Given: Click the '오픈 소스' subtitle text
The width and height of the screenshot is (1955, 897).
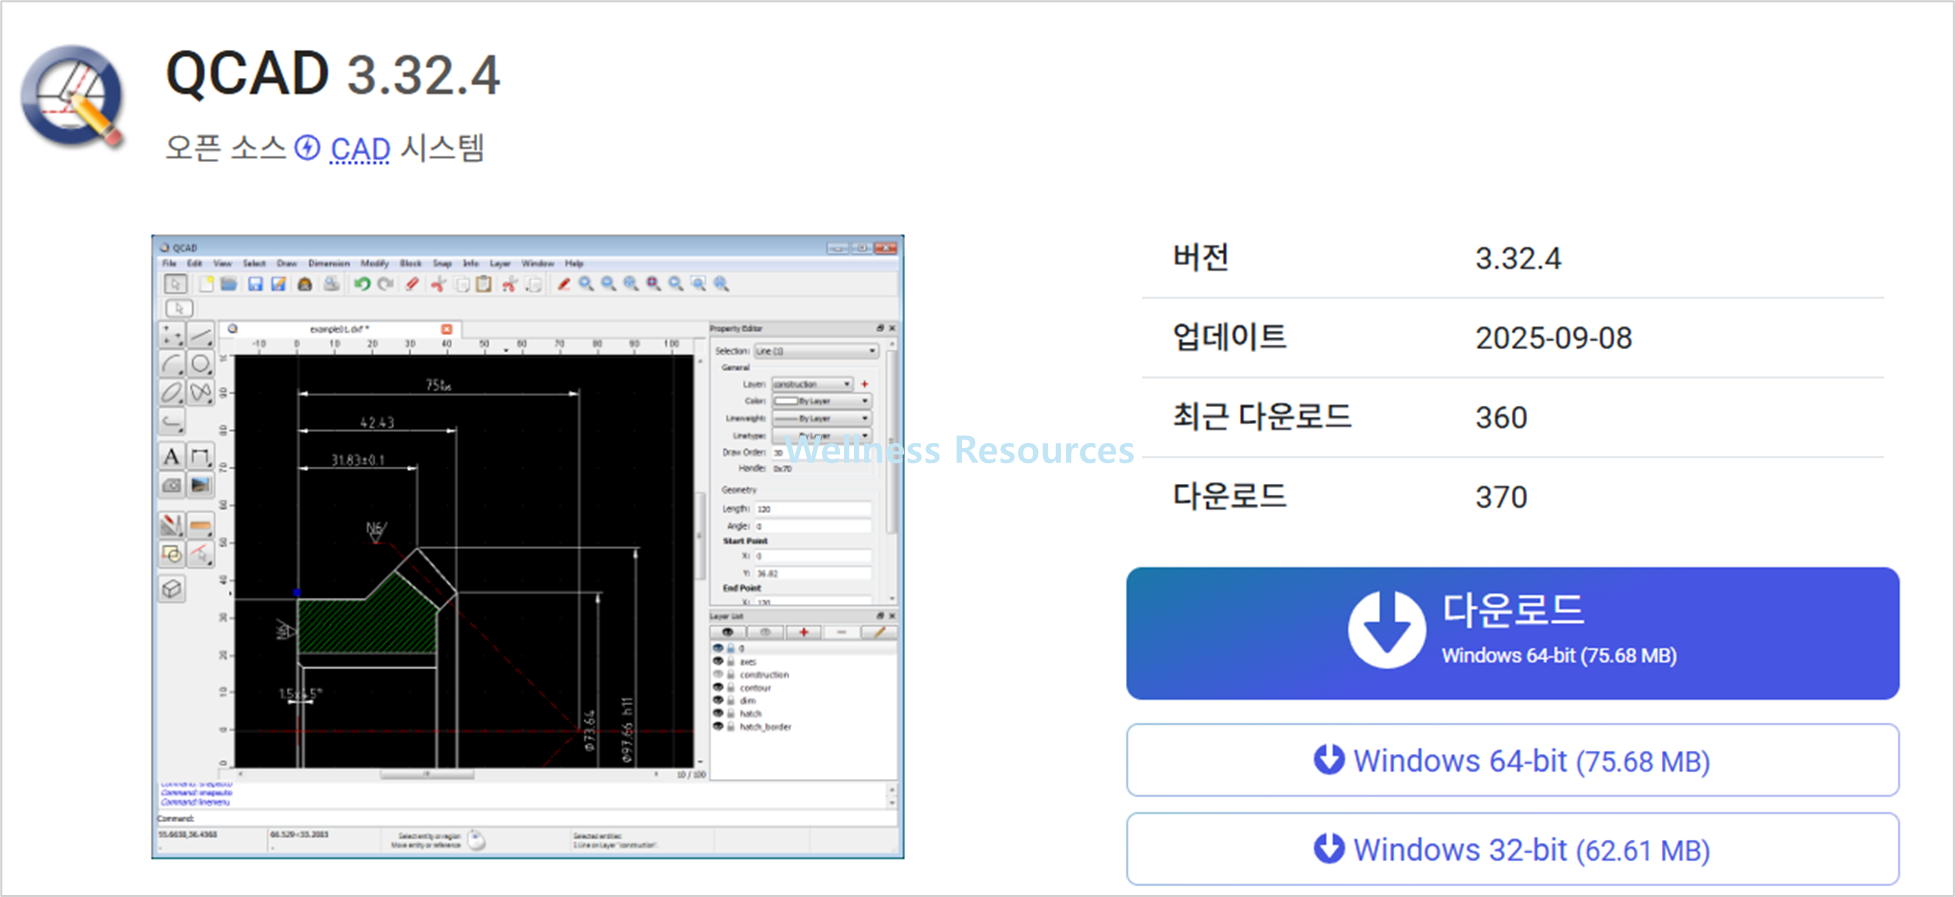Looking at the screenshot, I should pyautogui.click(x=226, y=148).
